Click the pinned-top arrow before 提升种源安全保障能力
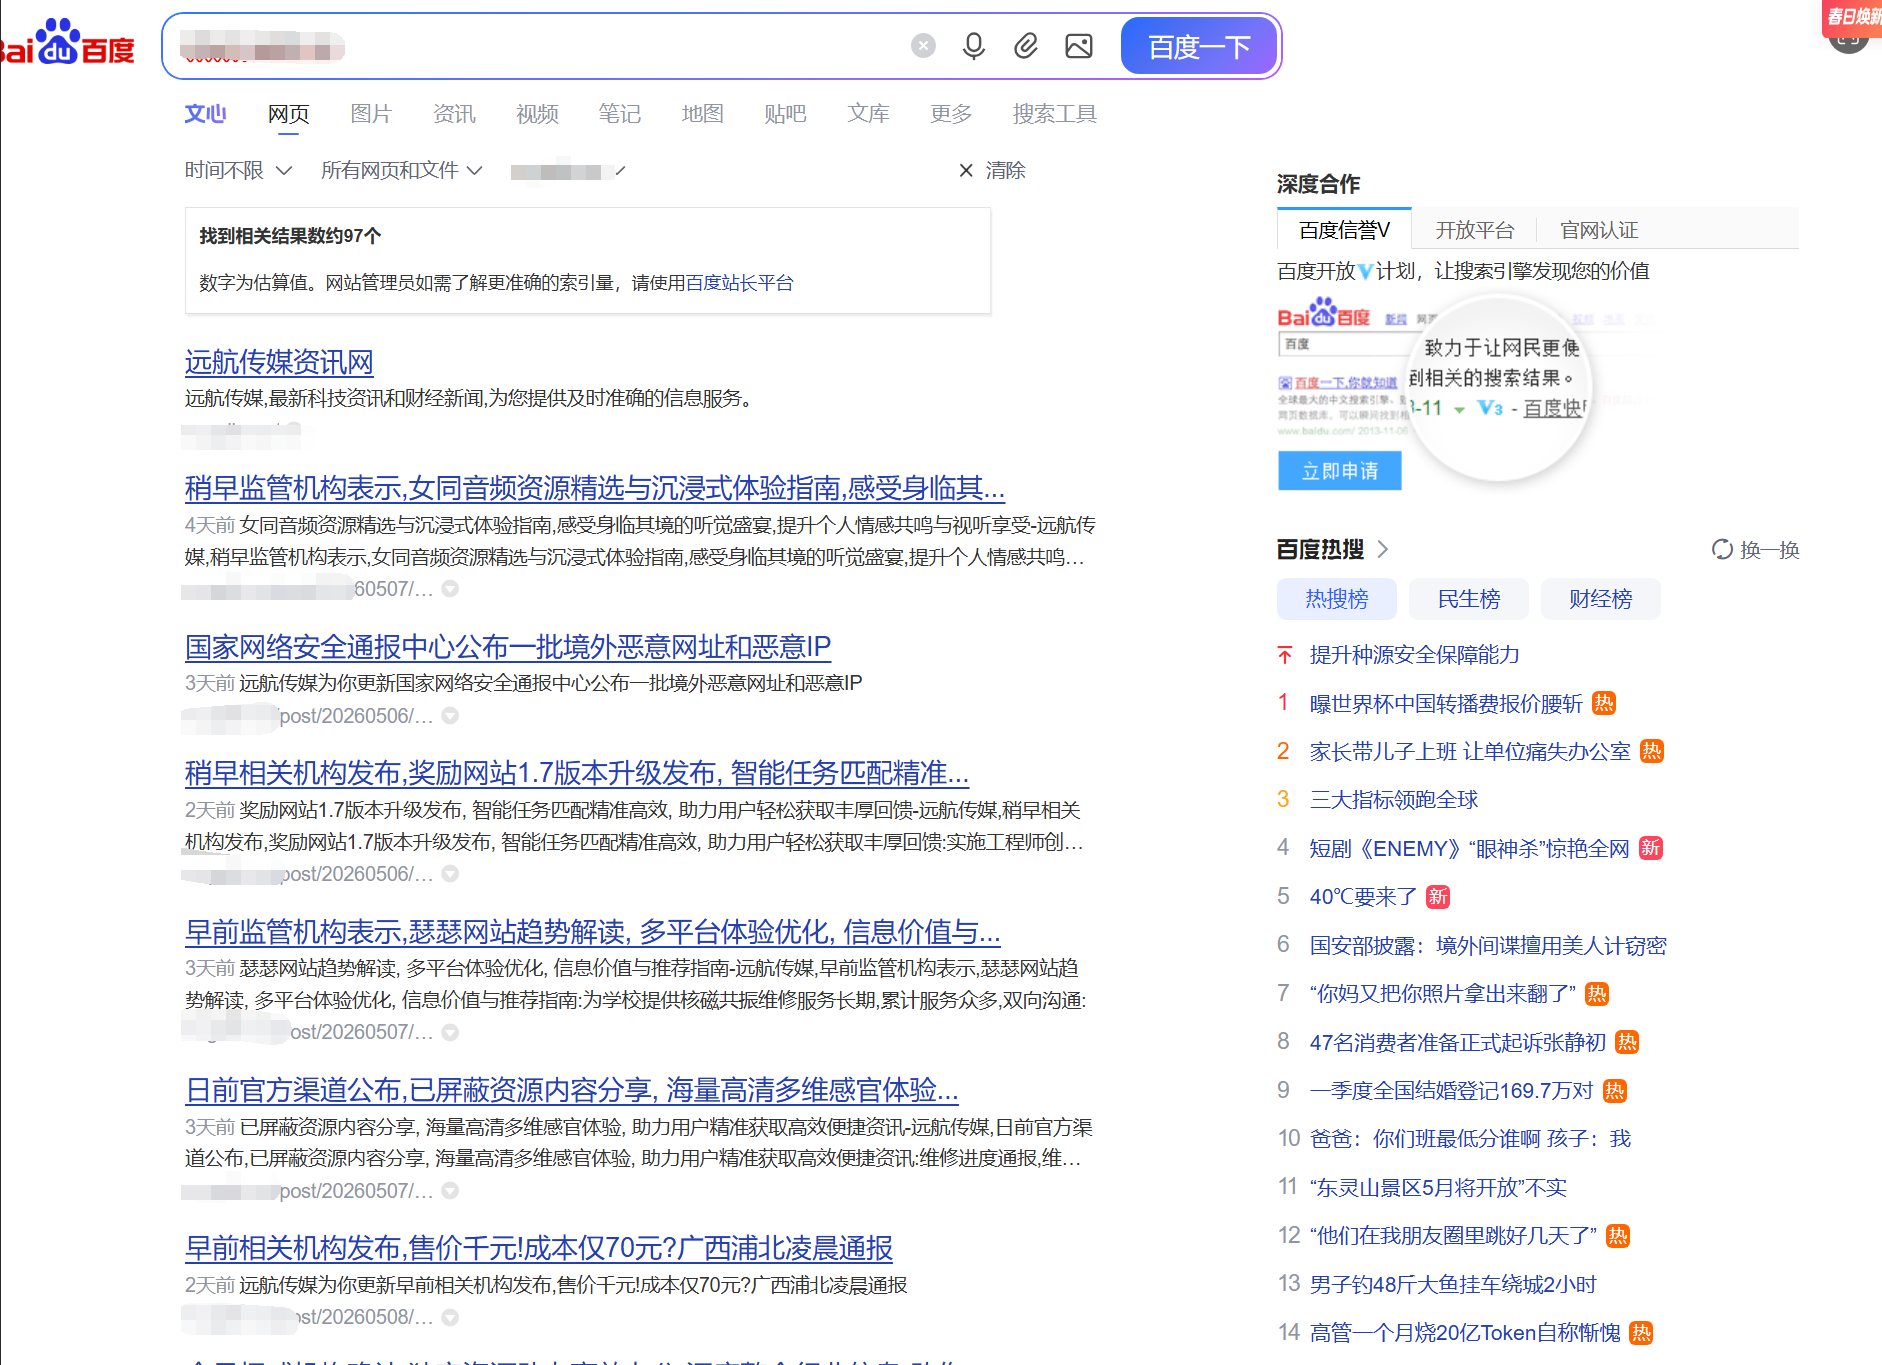Viewport: 1882px width, 1365px height. tap(1285, 655)
